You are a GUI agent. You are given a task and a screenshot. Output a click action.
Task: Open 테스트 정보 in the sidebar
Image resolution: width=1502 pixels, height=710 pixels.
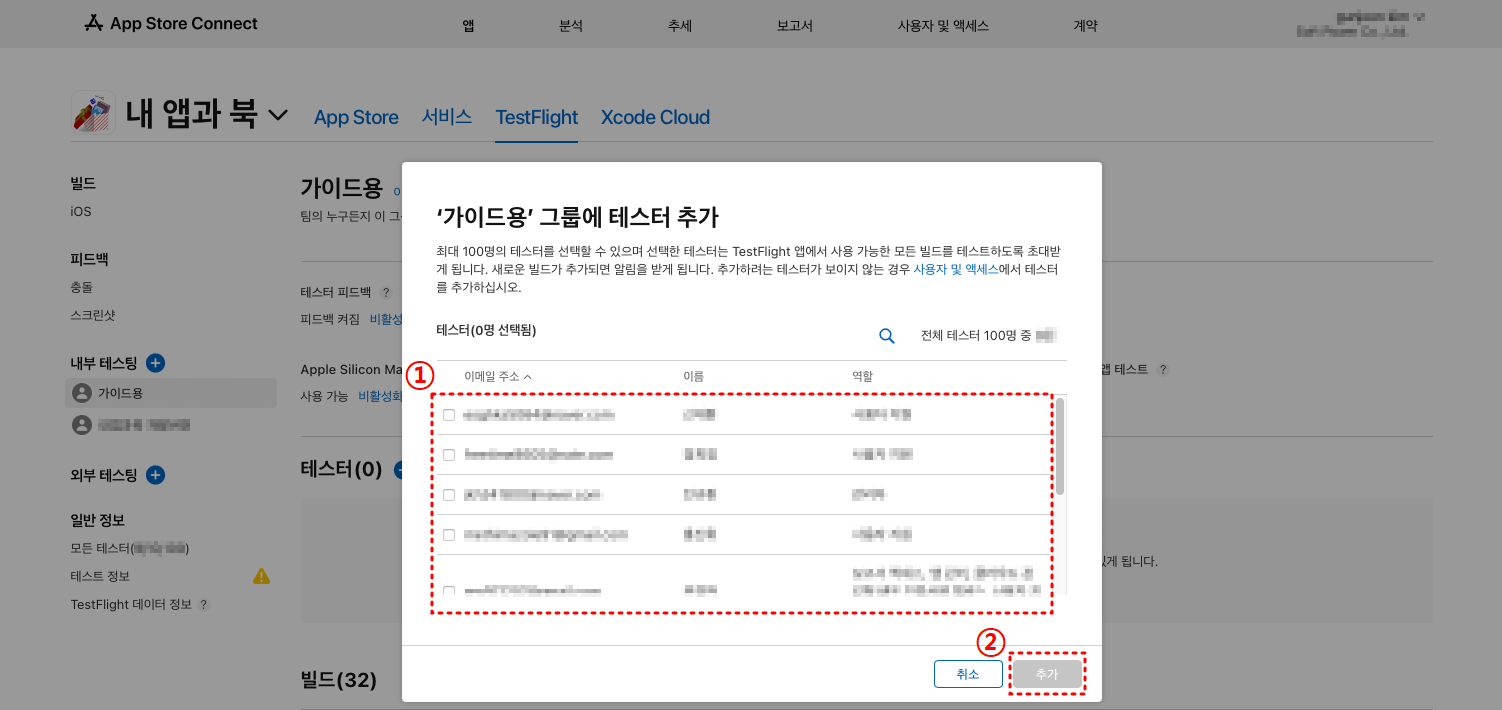(100, 576)
